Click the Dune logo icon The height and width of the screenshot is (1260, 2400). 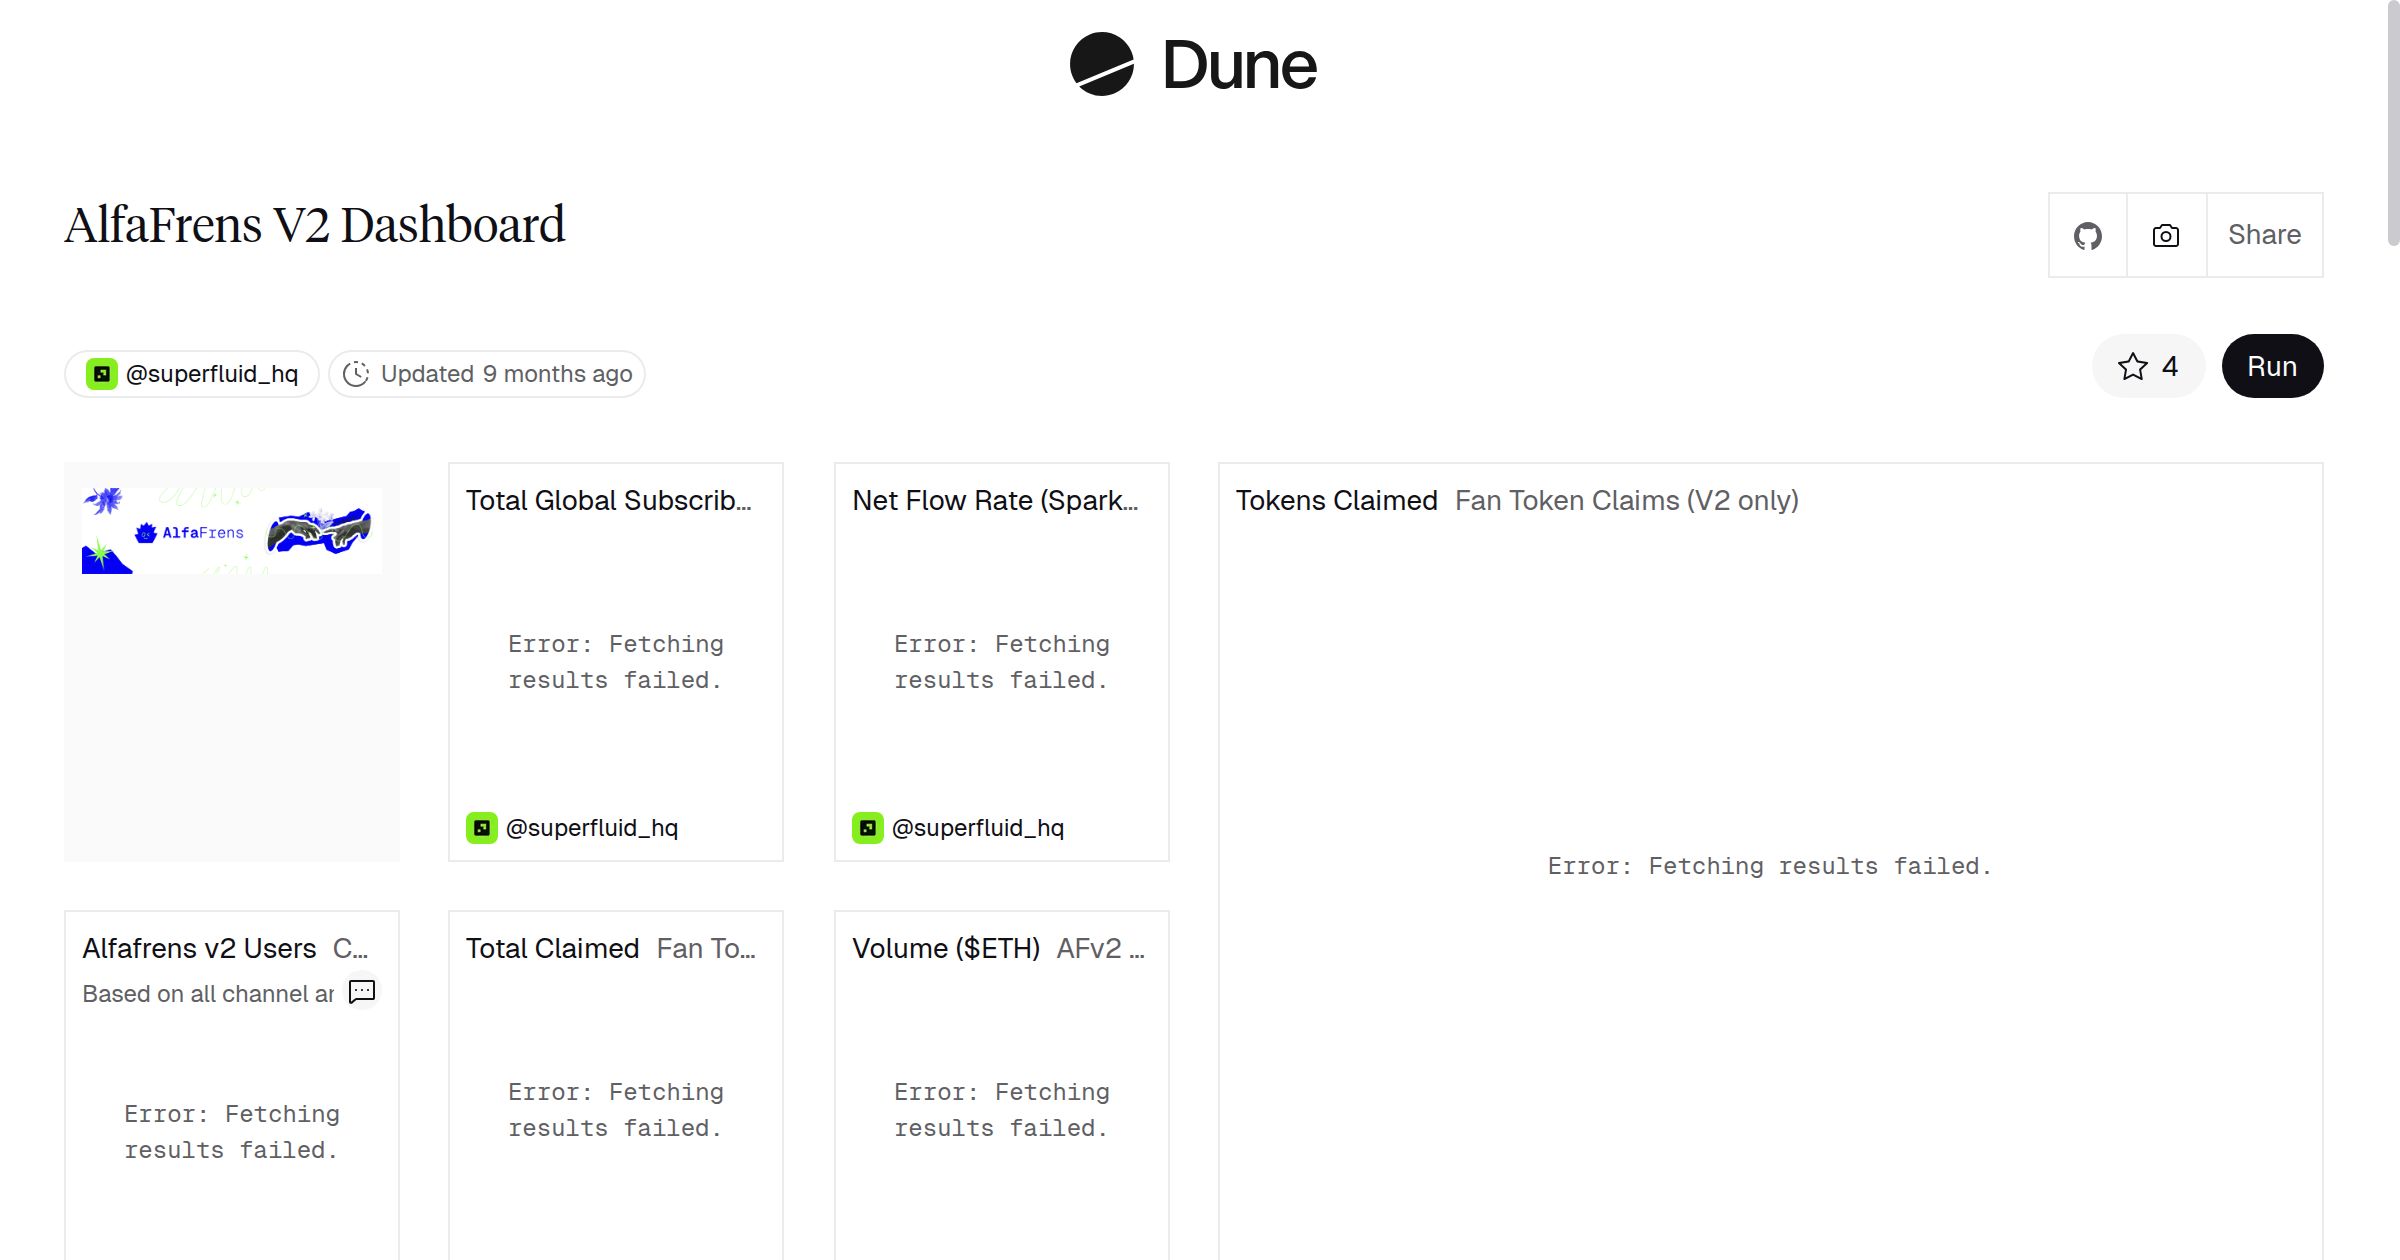[x=1101, y=65]
